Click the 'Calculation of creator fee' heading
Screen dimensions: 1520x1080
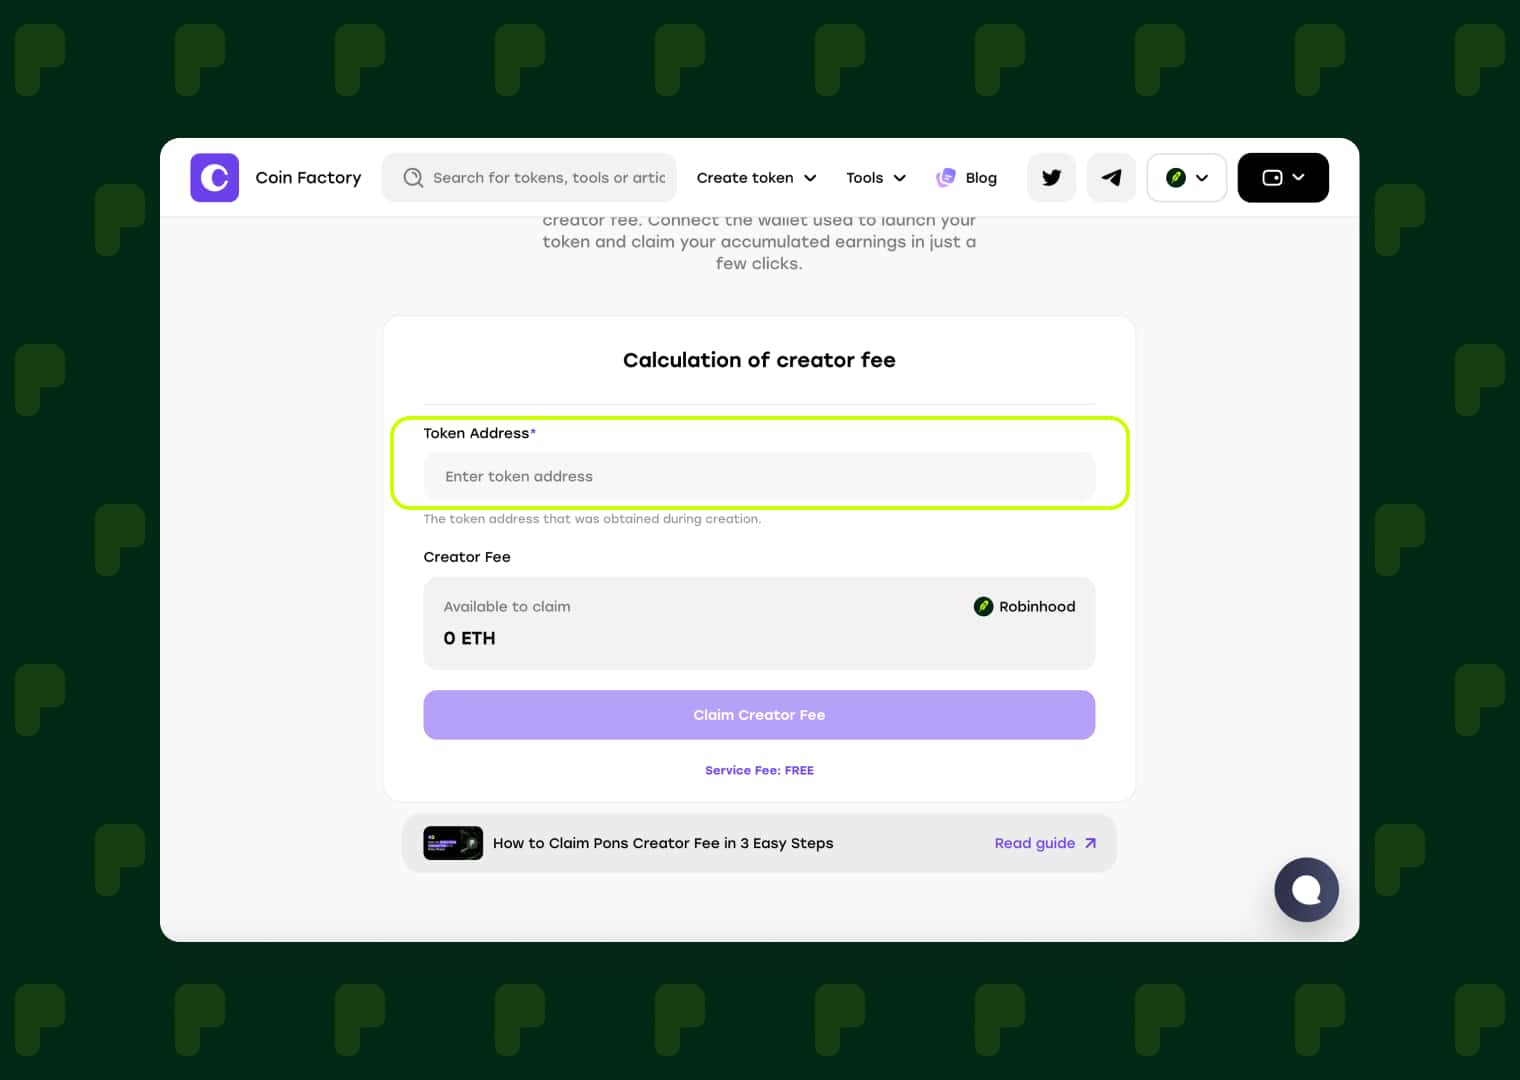coord(759,360)
